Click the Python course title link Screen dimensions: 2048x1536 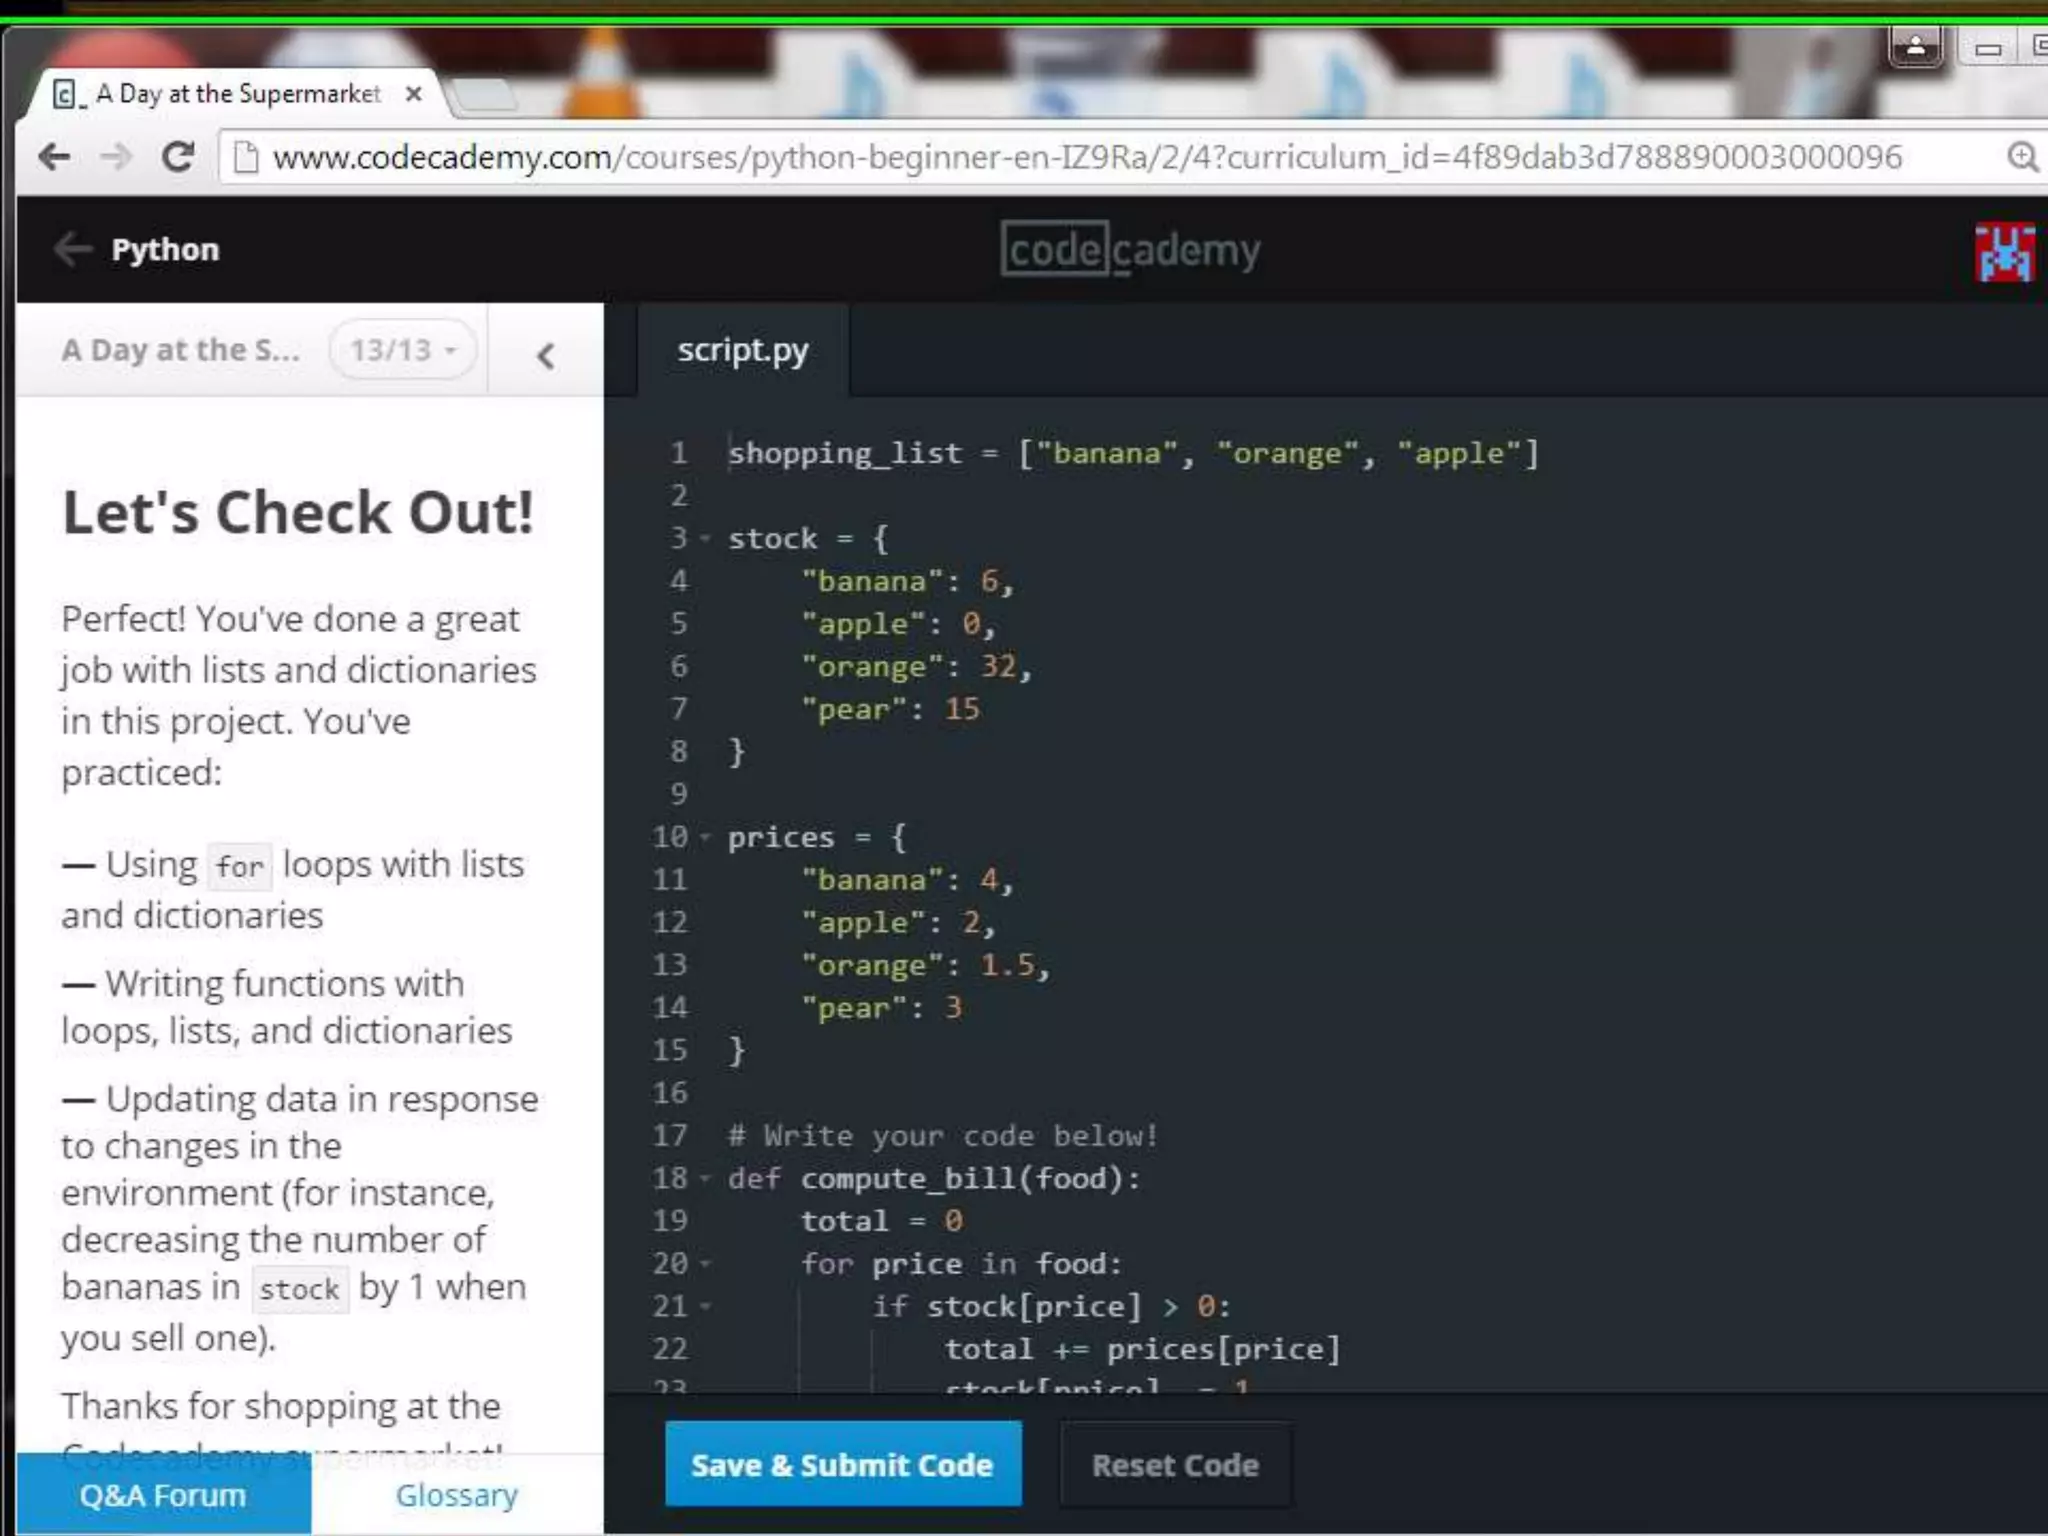165,249
